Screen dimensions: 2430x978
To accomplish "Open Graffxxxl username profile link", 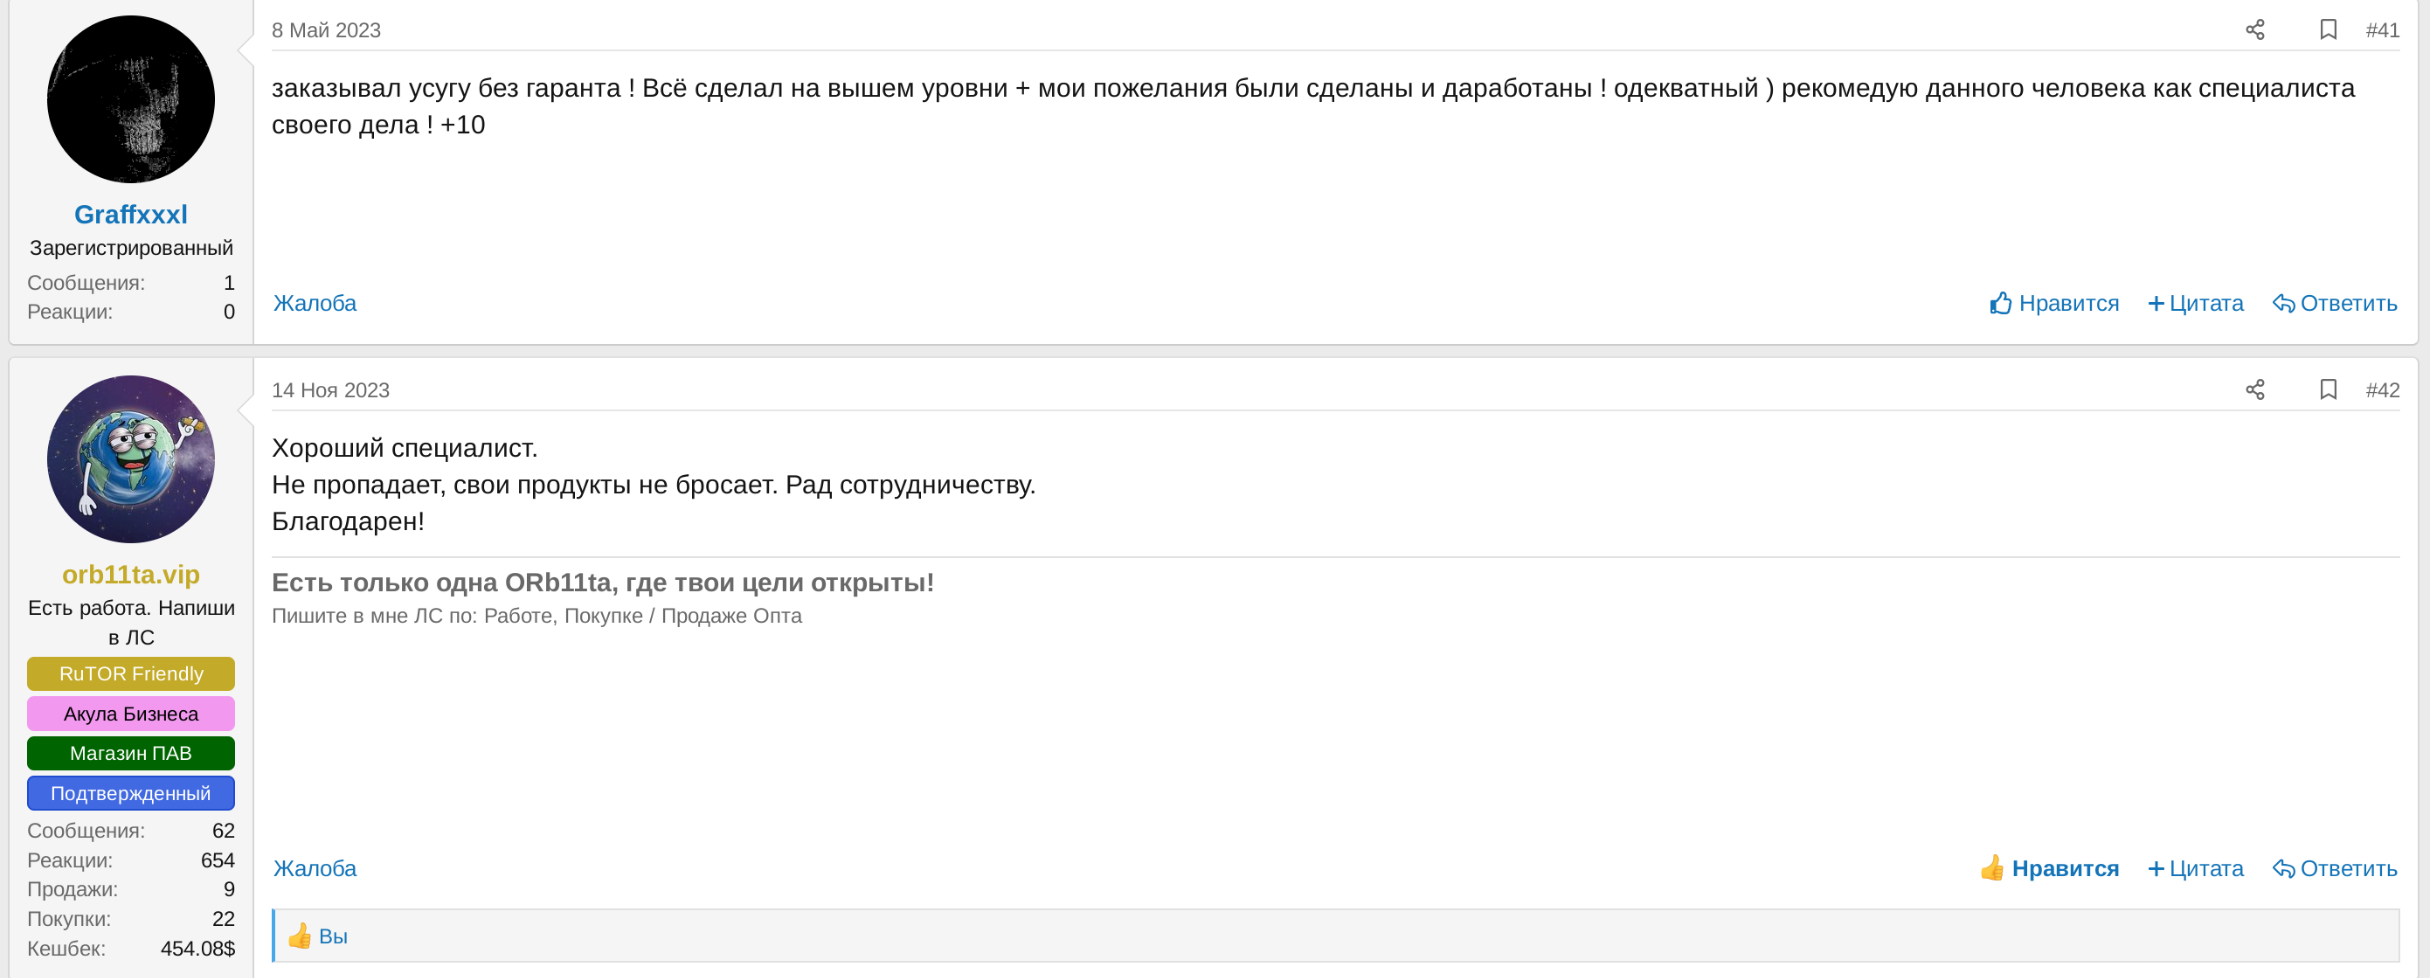I will (131, 215).
